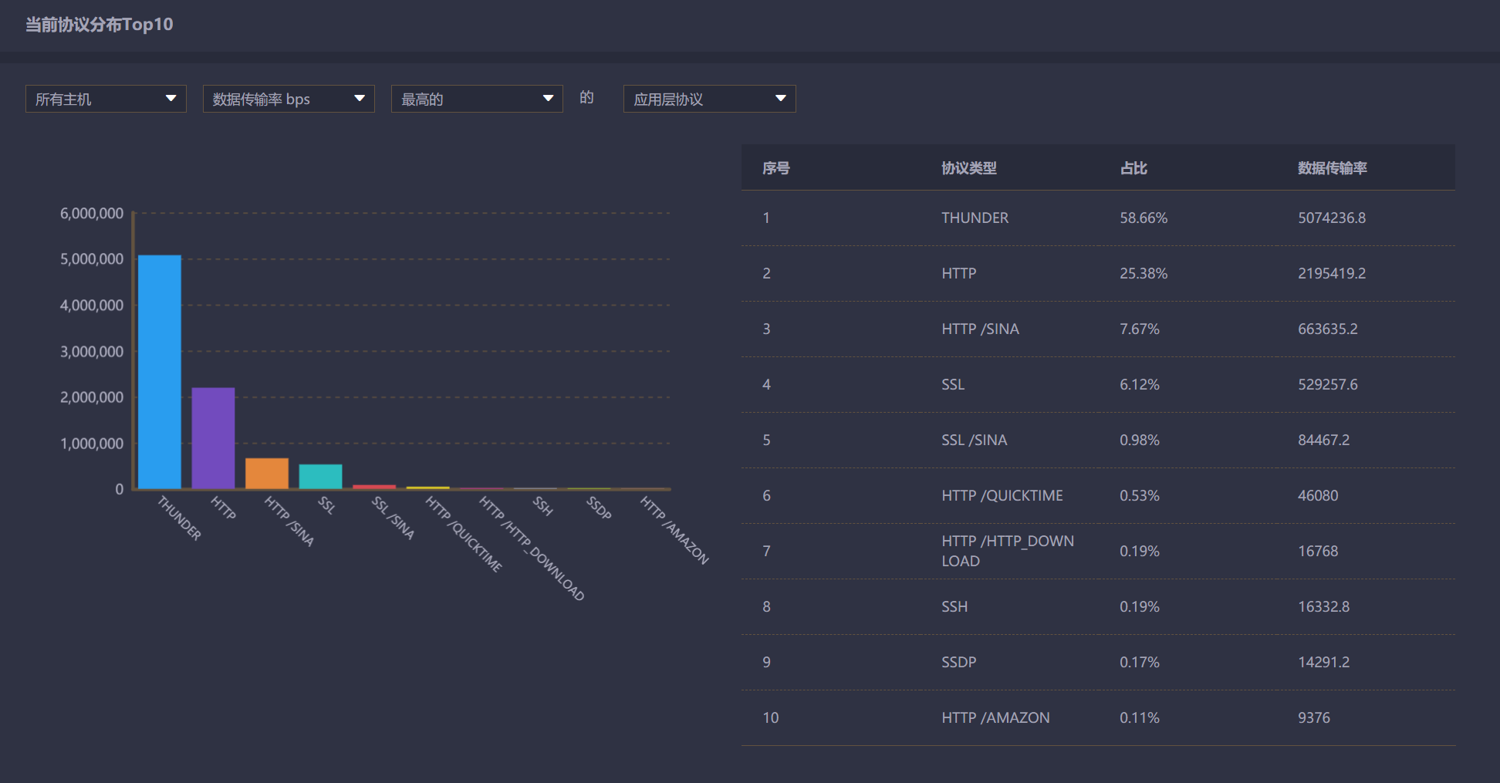Open the 最高的 ranking dropdown

click(477, 99)
